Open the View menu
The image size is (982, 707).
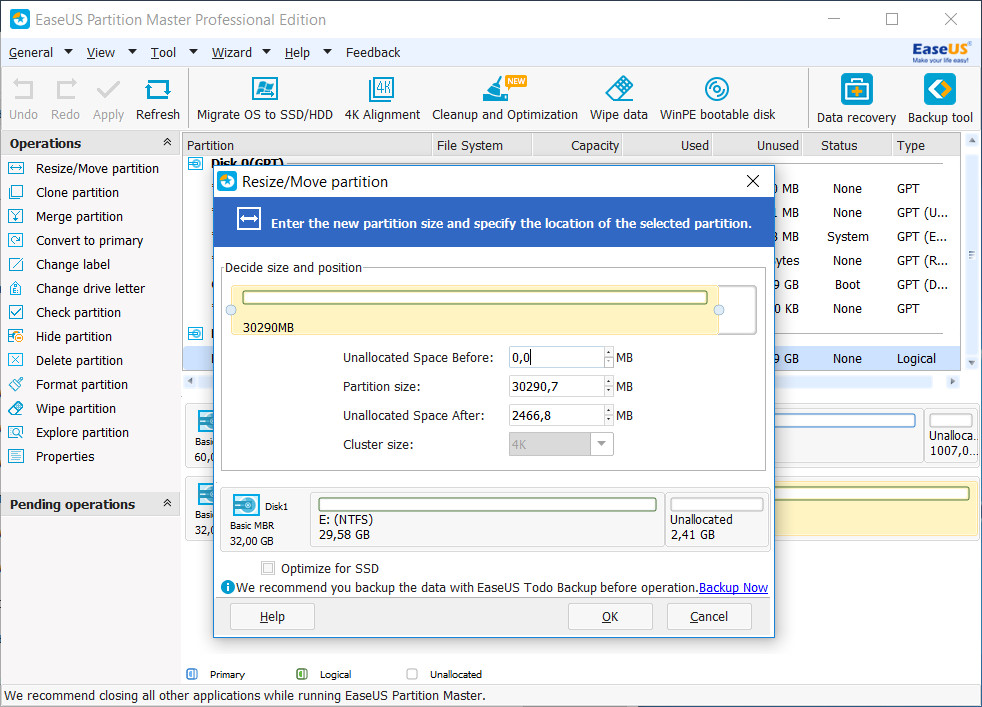pos(100,53)
